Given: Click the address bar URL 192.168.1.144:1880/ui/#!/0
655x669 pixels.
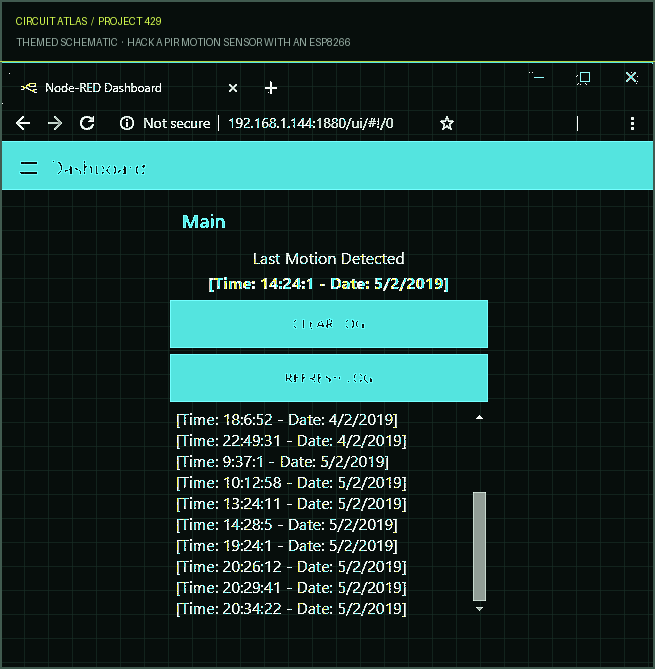Looking at the screenshot, I should (x=311, y=123).
